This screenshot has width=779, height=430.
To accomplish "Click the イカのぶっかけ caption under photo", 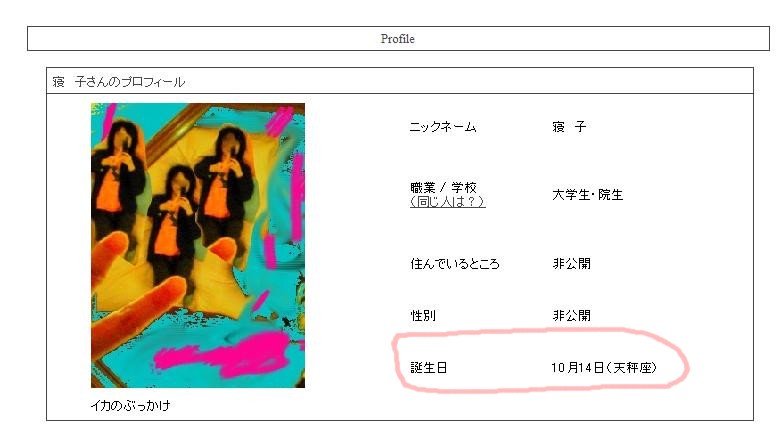I will pos(131,406).
